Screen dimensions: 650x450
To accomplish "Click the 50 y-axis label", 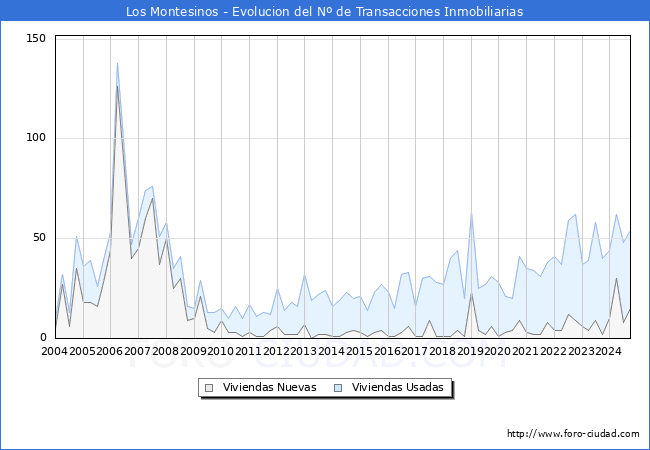I will click(39, 237).
